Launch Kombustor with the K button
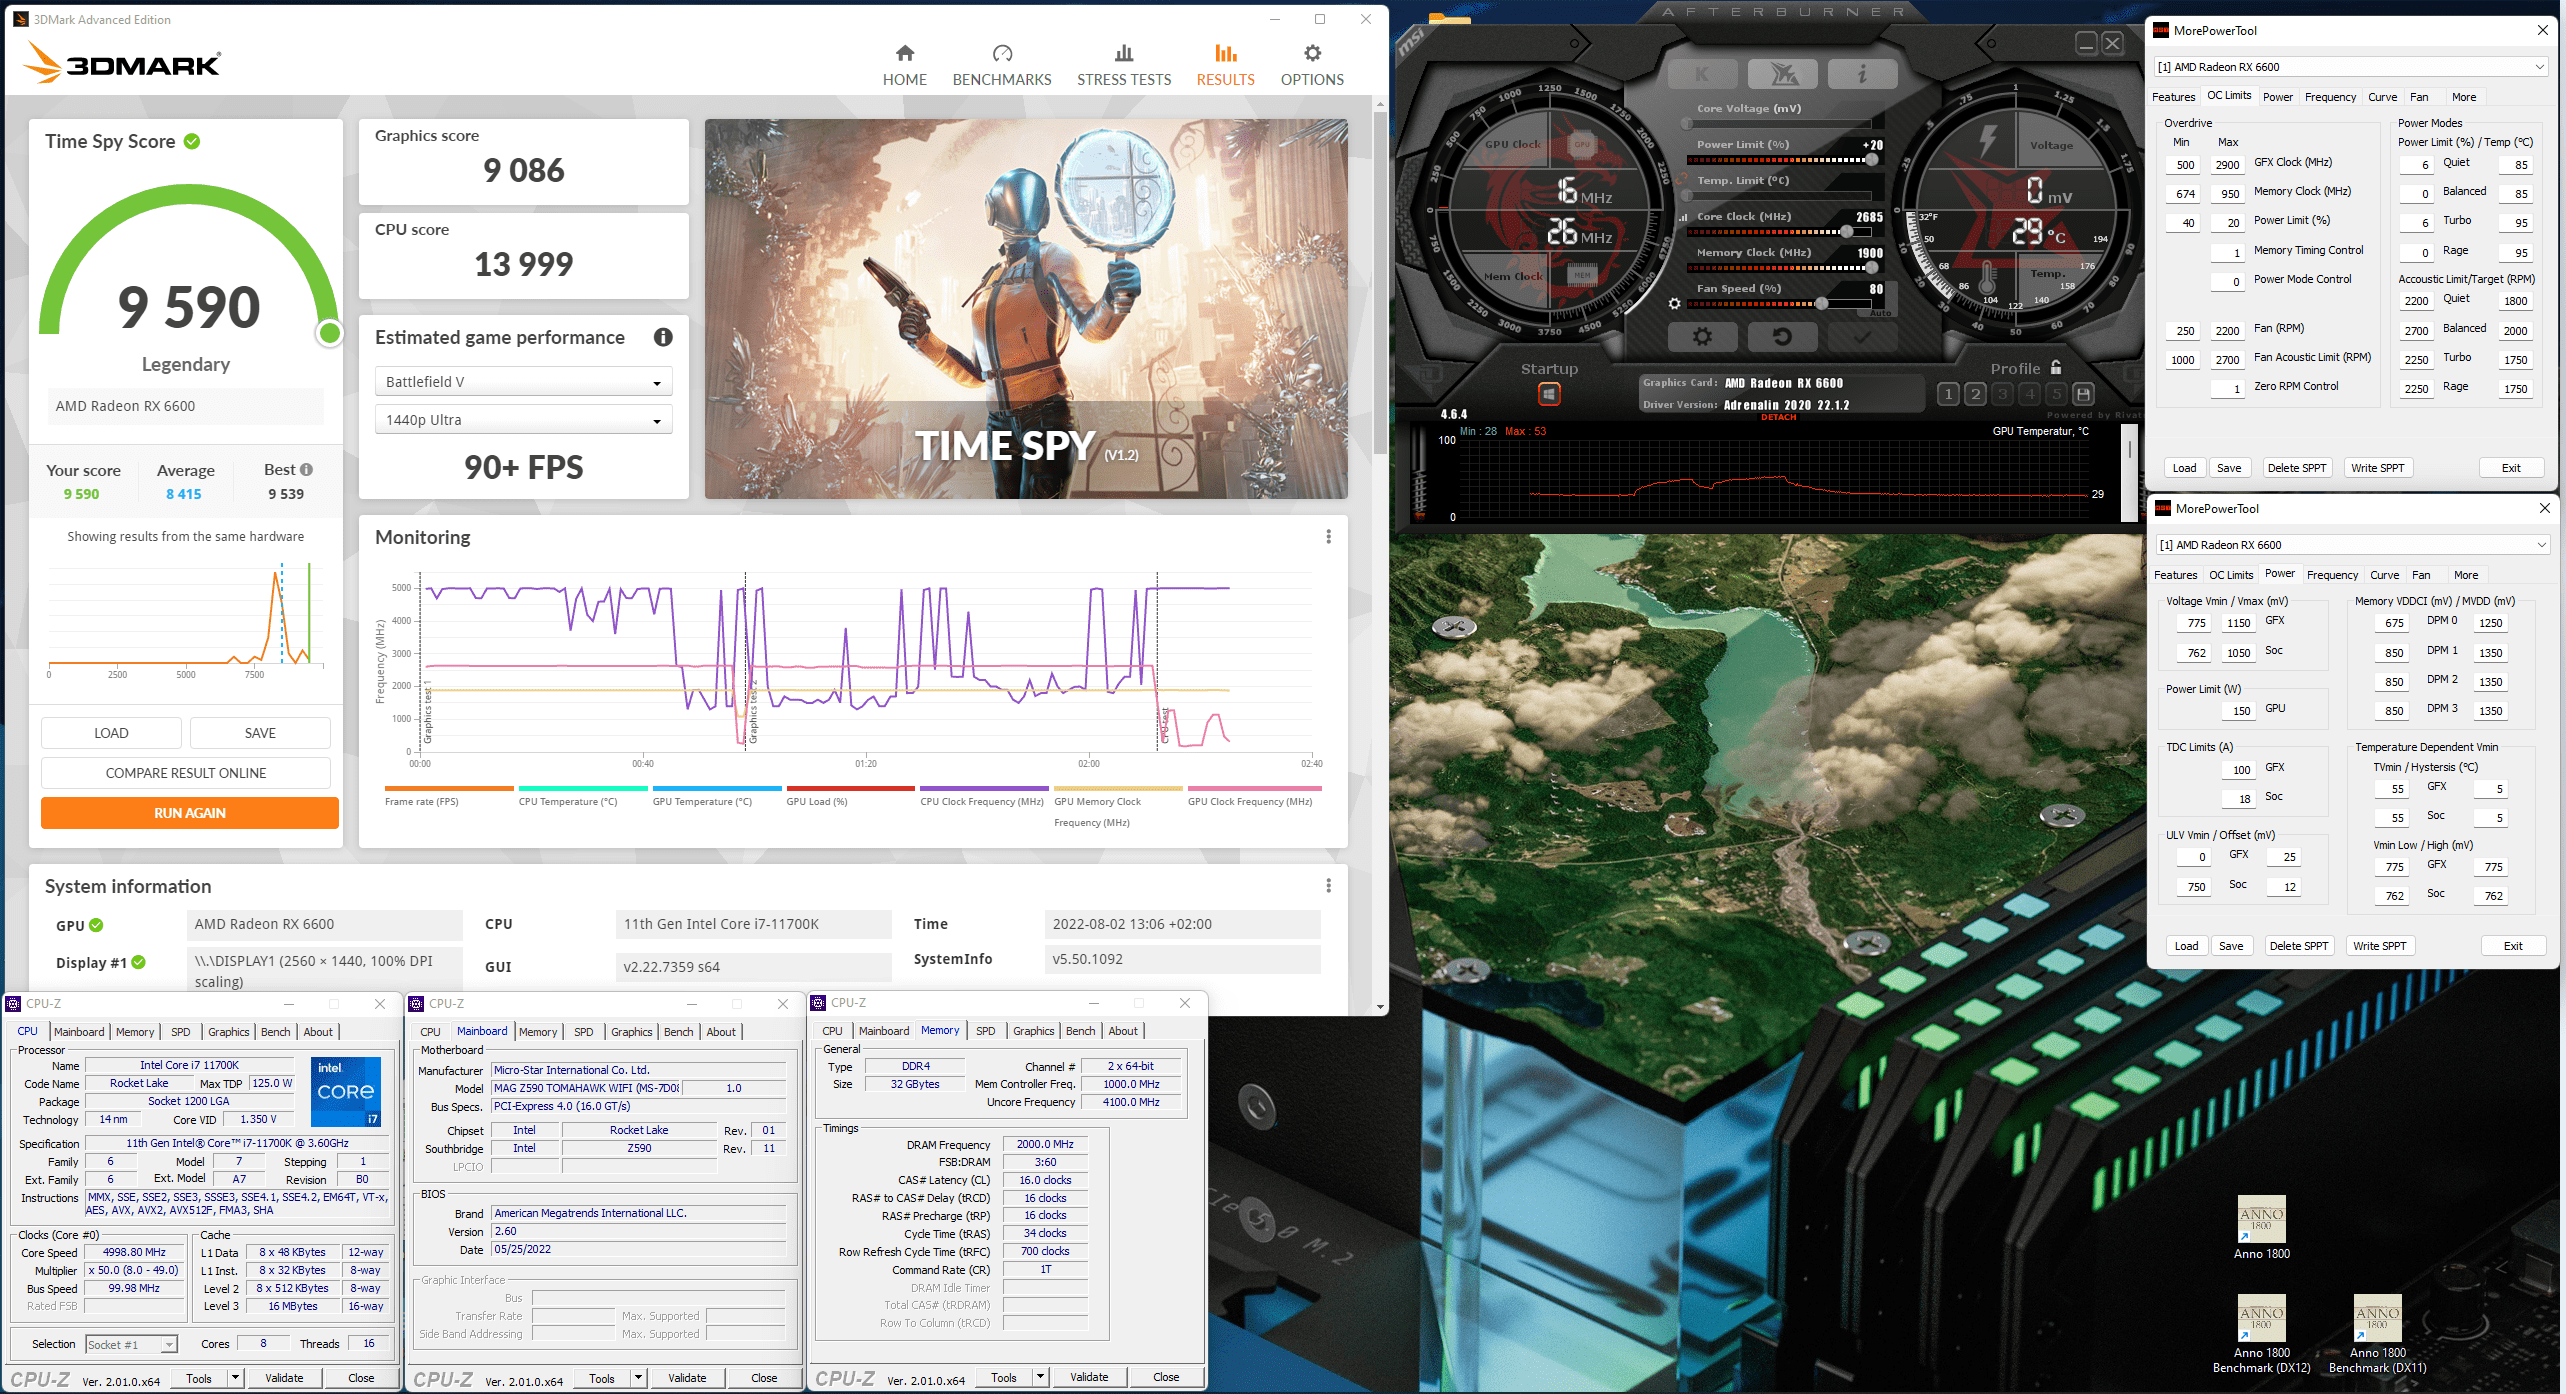This screenshot has height=1394, width=2566. [1702, 74]
